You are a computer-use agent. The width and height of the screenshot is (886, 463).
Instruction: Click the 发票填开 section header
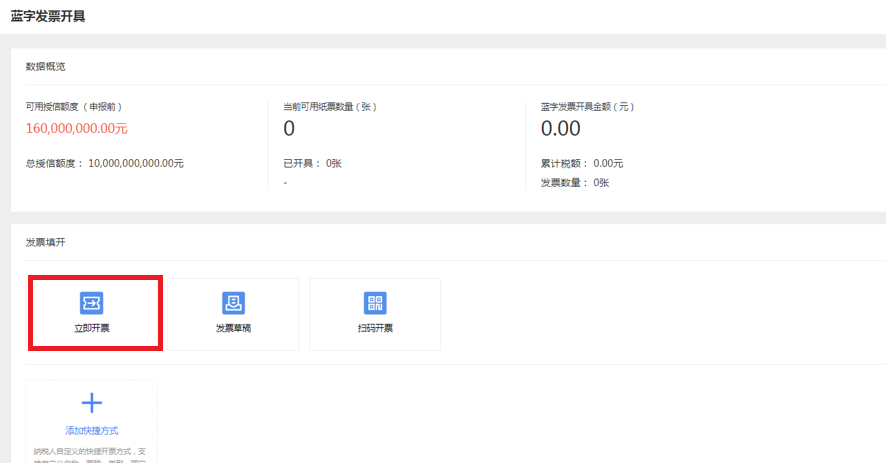(45, 243)
